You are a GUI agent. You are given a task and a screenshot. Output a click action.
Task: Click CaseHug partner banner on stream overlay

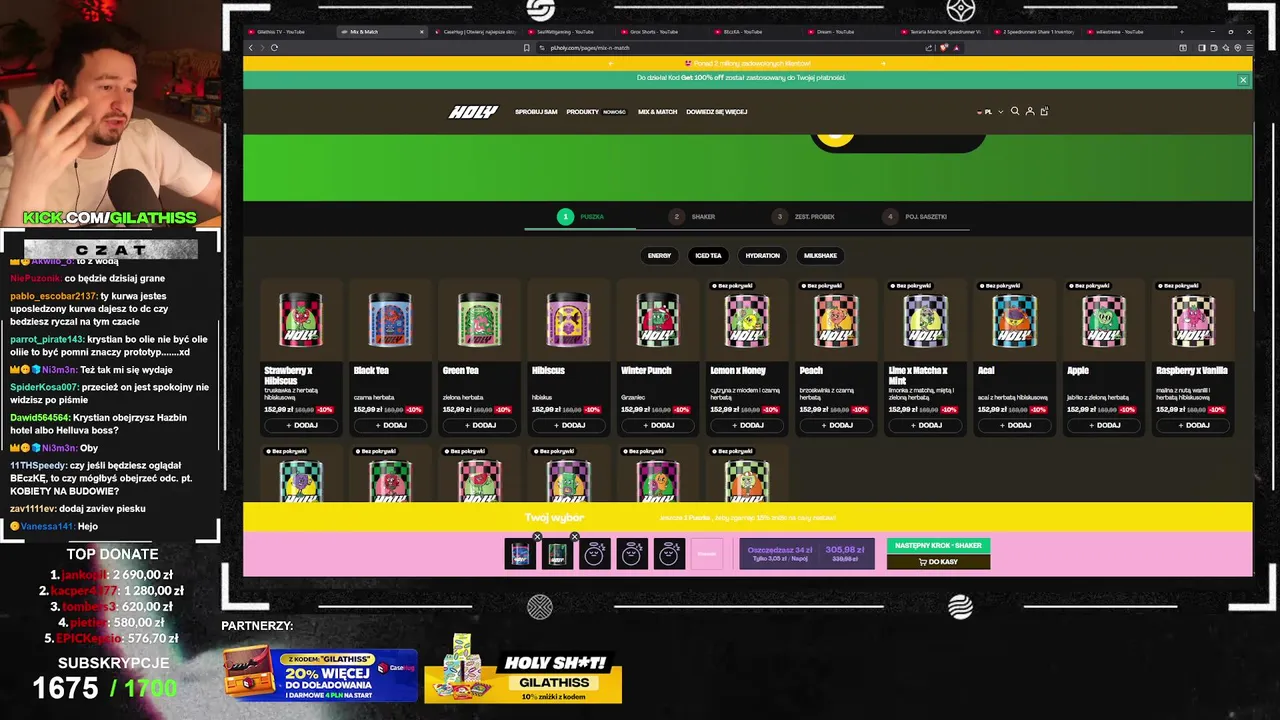click(320, 674)
